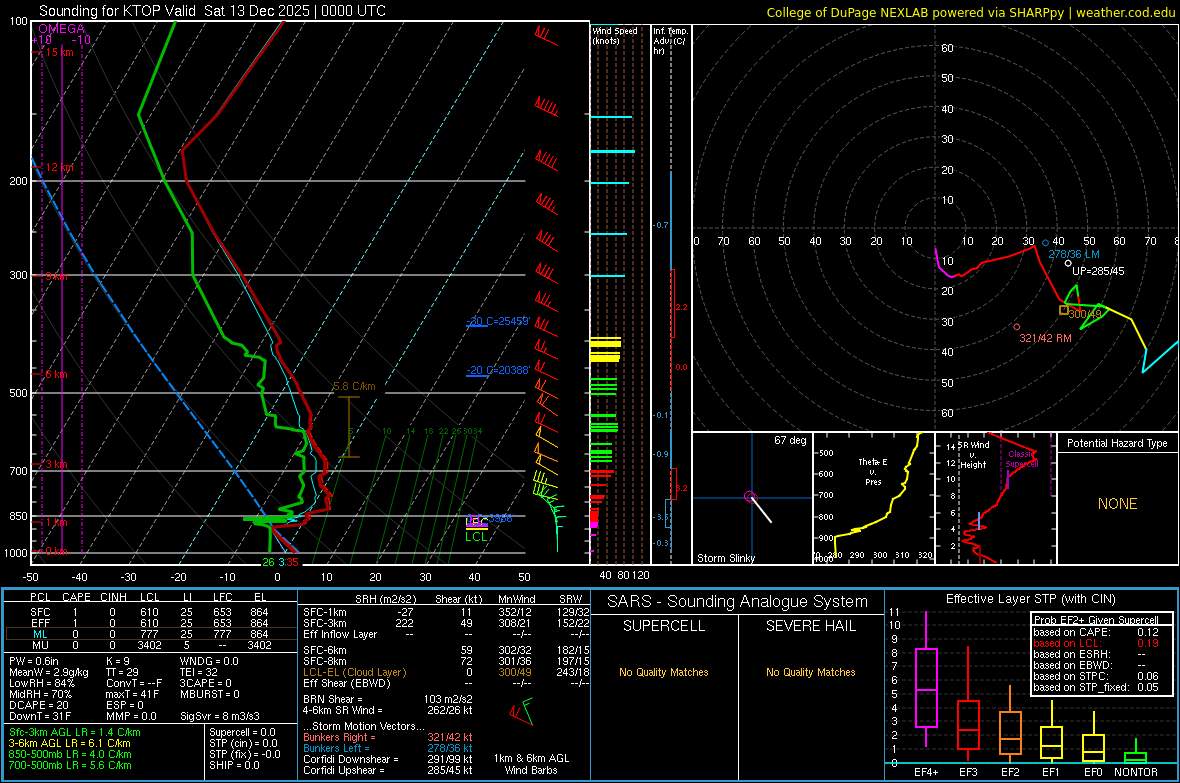This screenshot has height=783, width=1180.
Task: Click the Storm Slinky label
Action: [725, 558]
